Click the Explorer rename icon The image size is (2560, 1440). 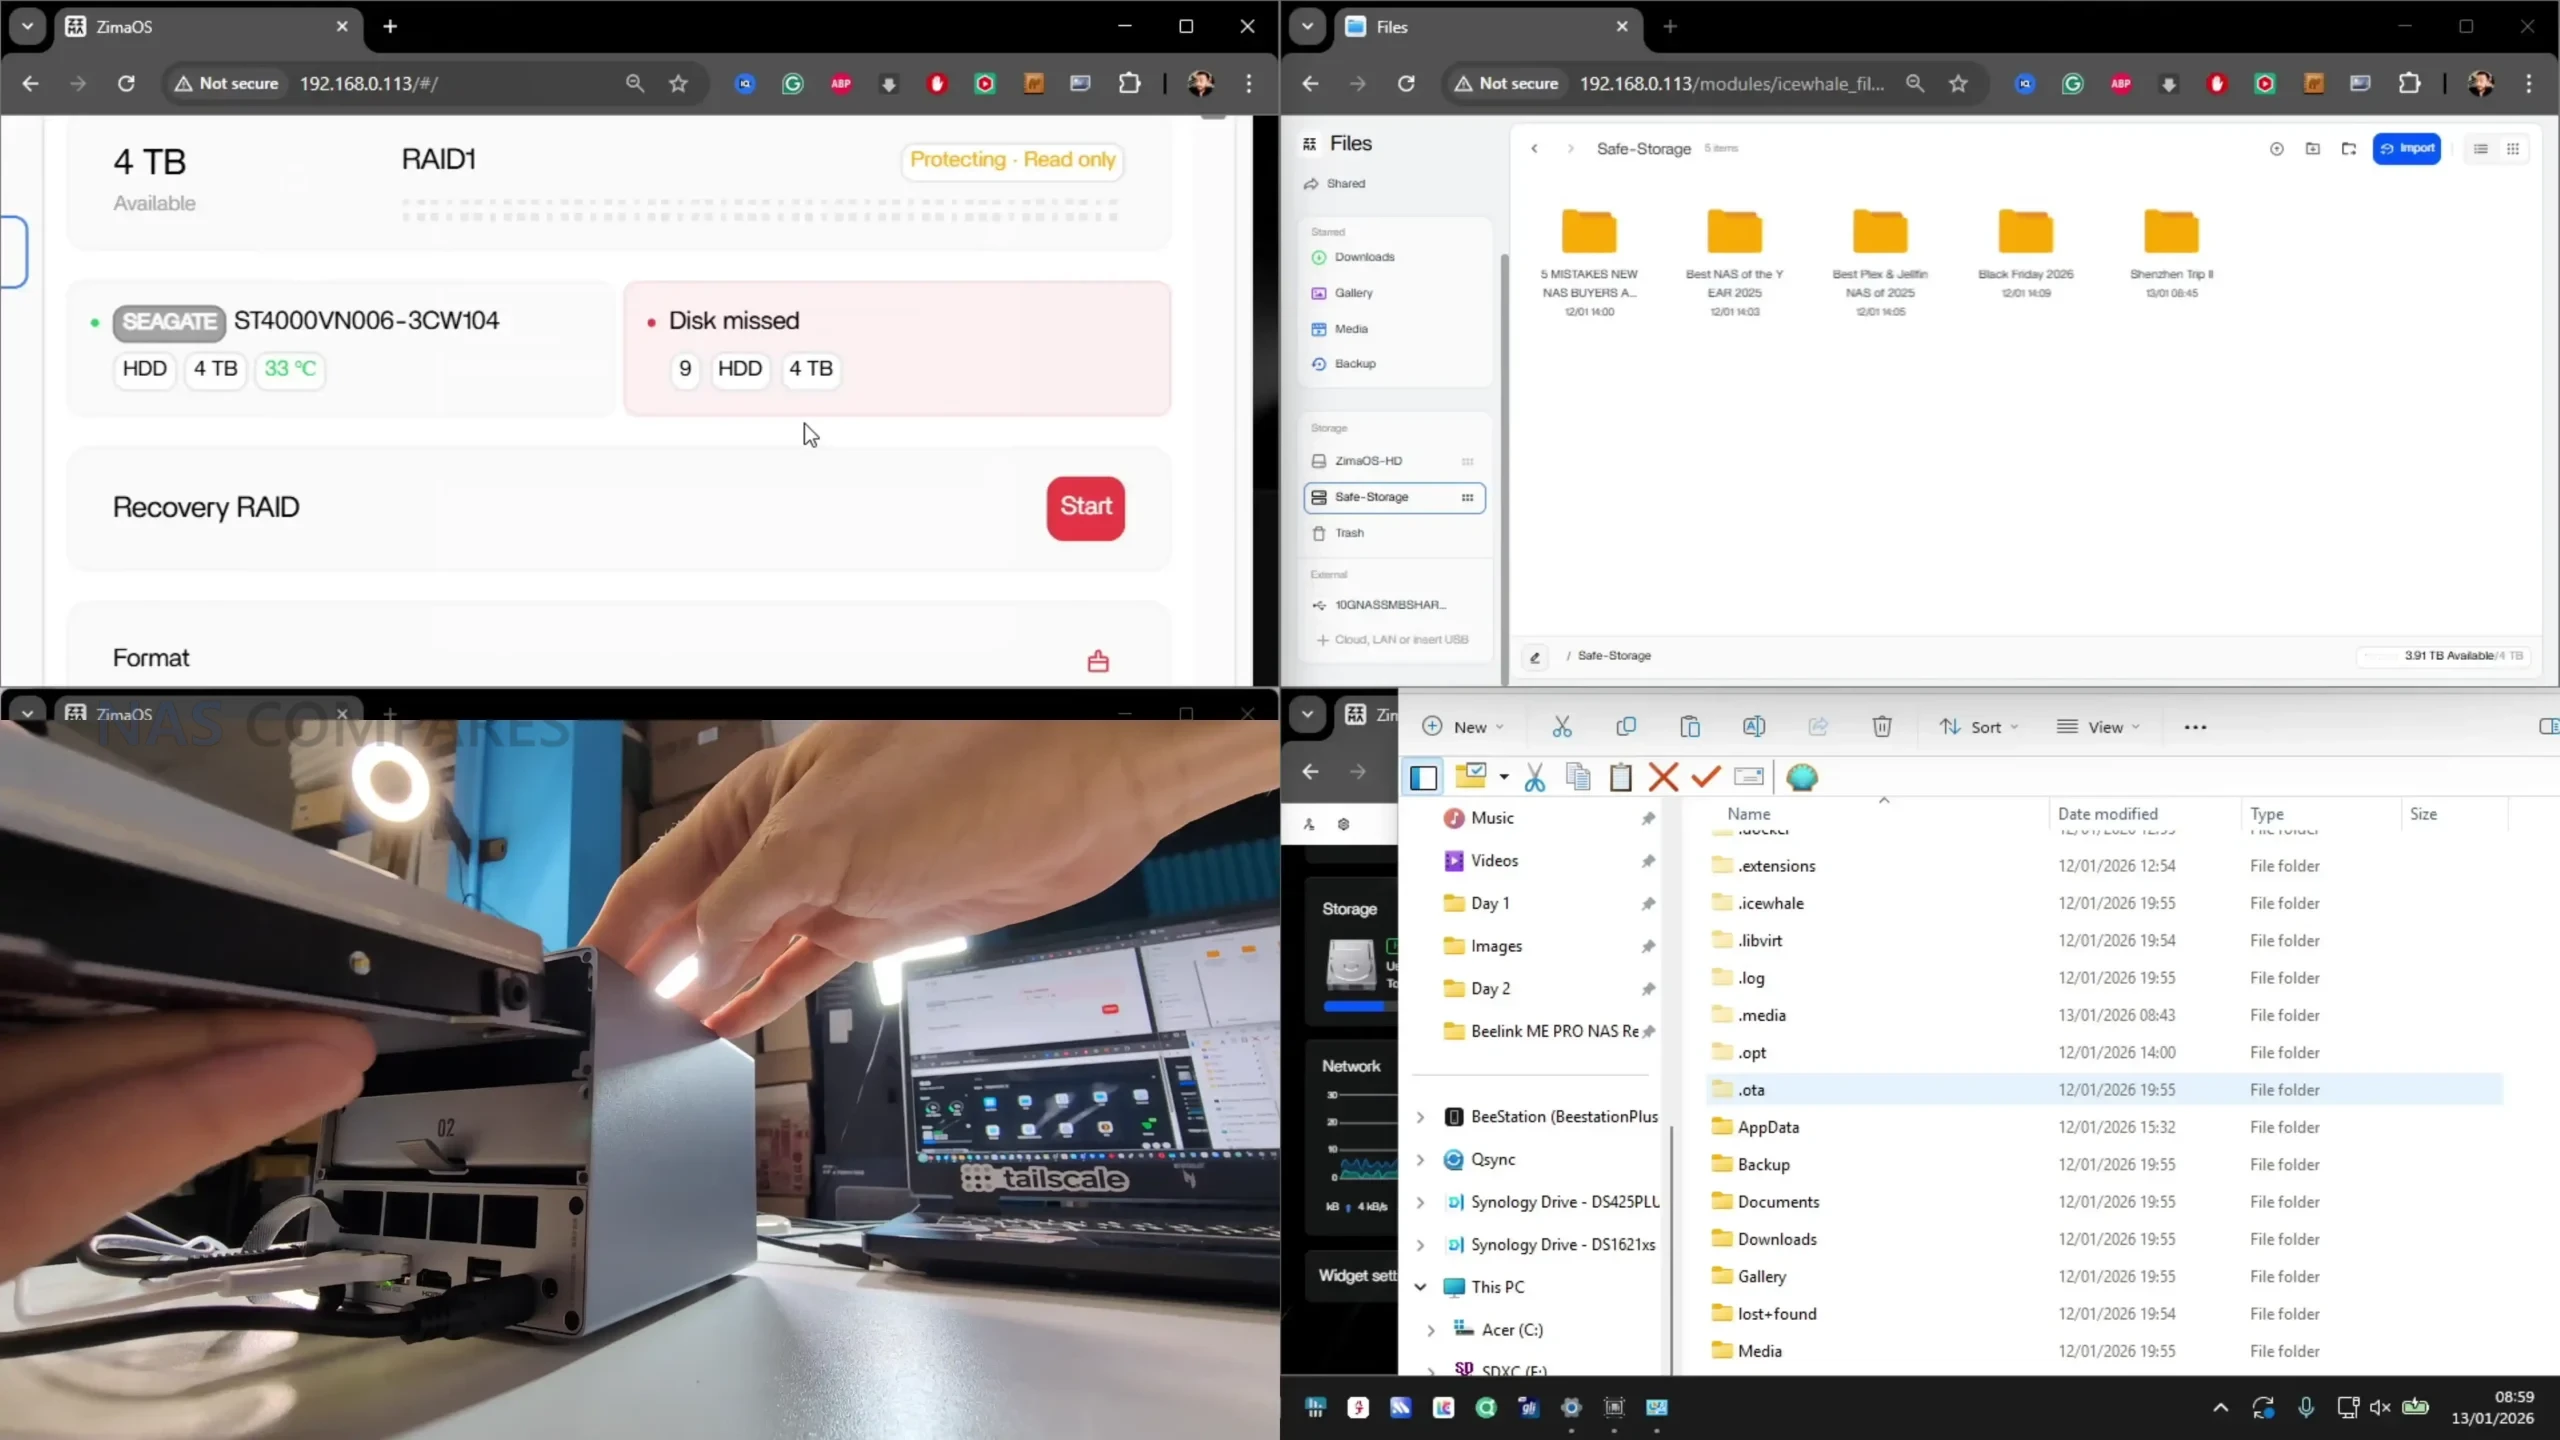click(x=1753, y=727)
